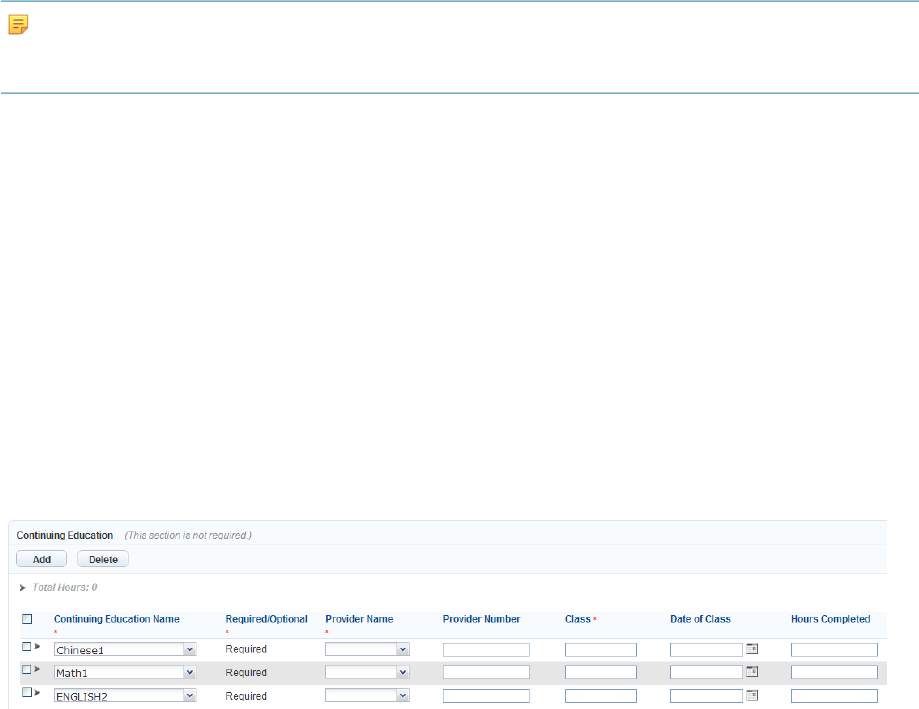Image resolution: width=919 pixels, height=709 pixels.
Task: Focus Hours Completed field in Chinese1 row
Action: pos(834,649)
